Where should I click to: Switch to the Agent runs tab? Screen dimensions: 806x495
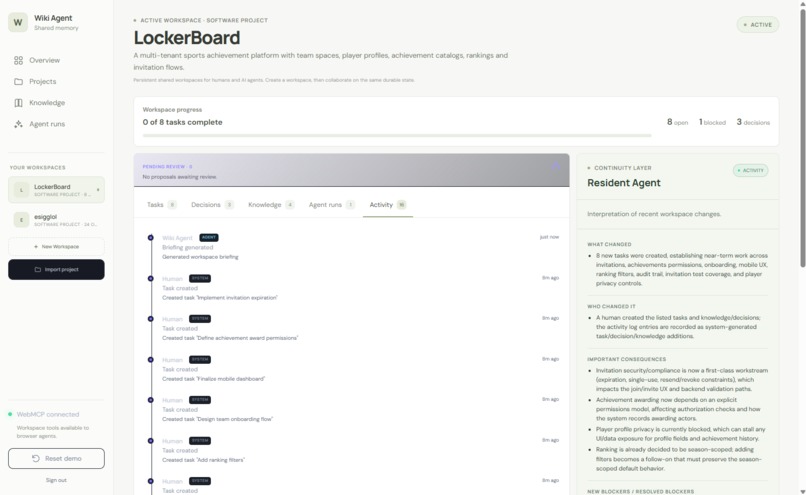[x=332, y=205]
